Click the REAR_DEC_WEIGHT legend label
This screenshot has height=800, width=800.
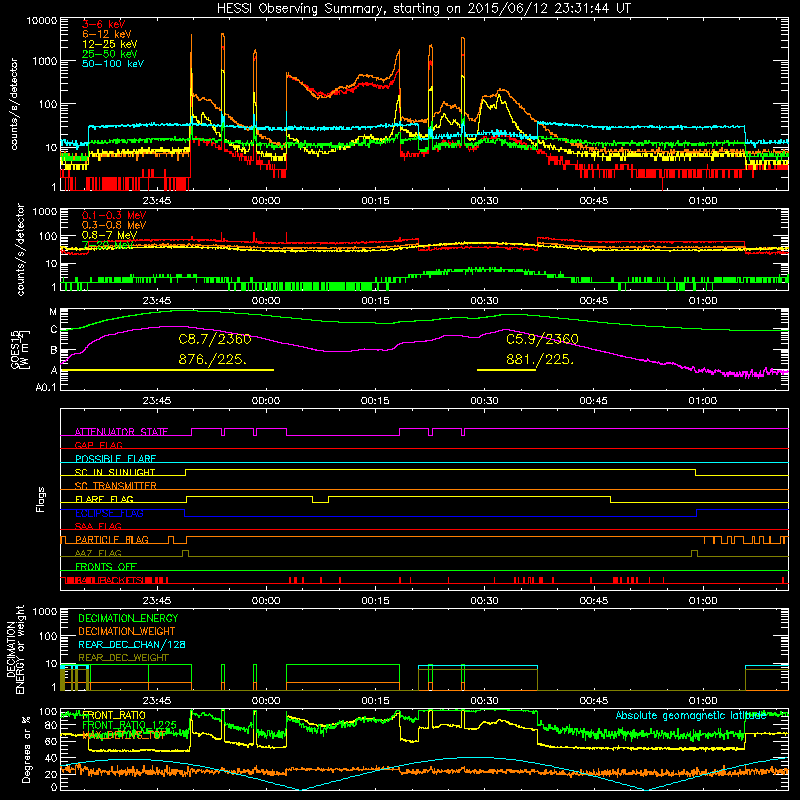pyautogui.click(x=123, y=658)
